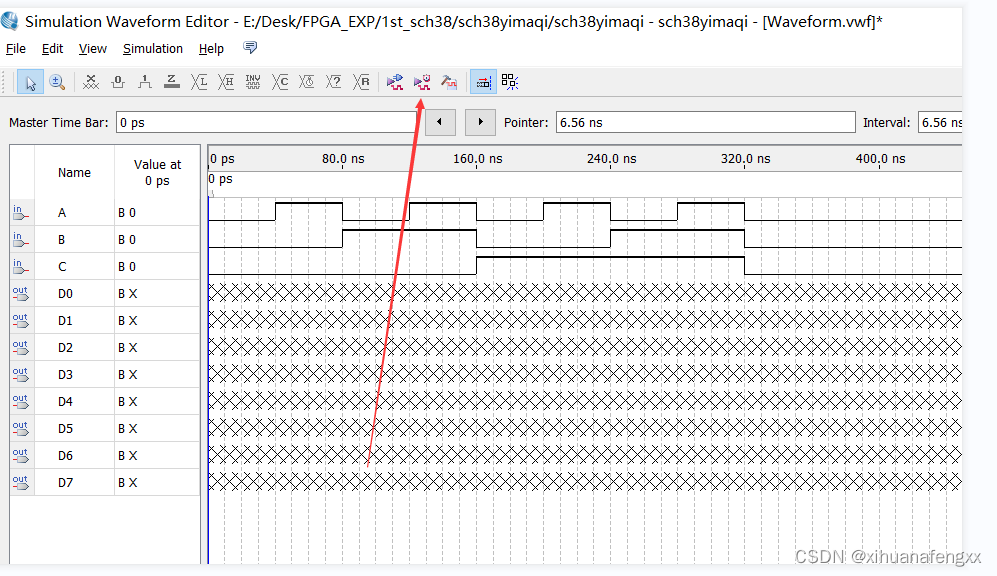Viewport: 997px width, 576px height.
Task: Run Functional Simulation
Action: point(395,82)
